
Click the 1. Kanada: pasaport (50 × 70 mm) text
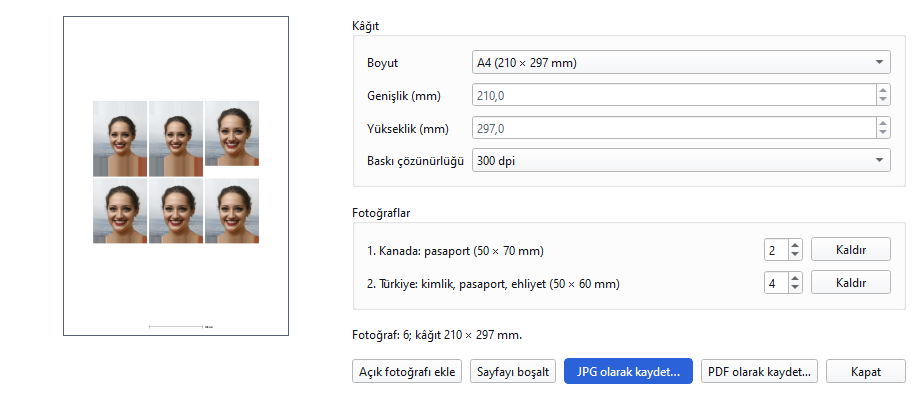click(456, 251)
